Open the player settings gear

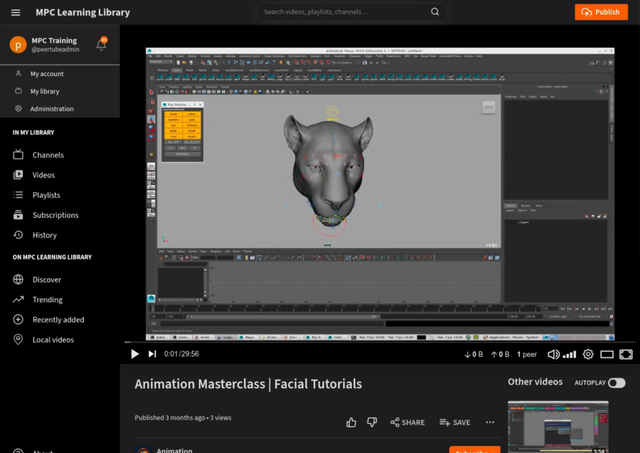tap(588, 354)
